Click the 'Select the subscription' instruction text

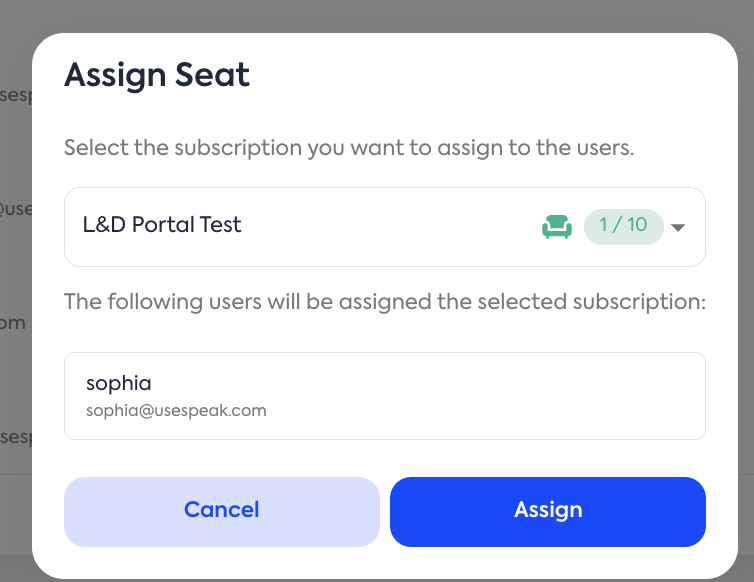(x=349, y=148)
